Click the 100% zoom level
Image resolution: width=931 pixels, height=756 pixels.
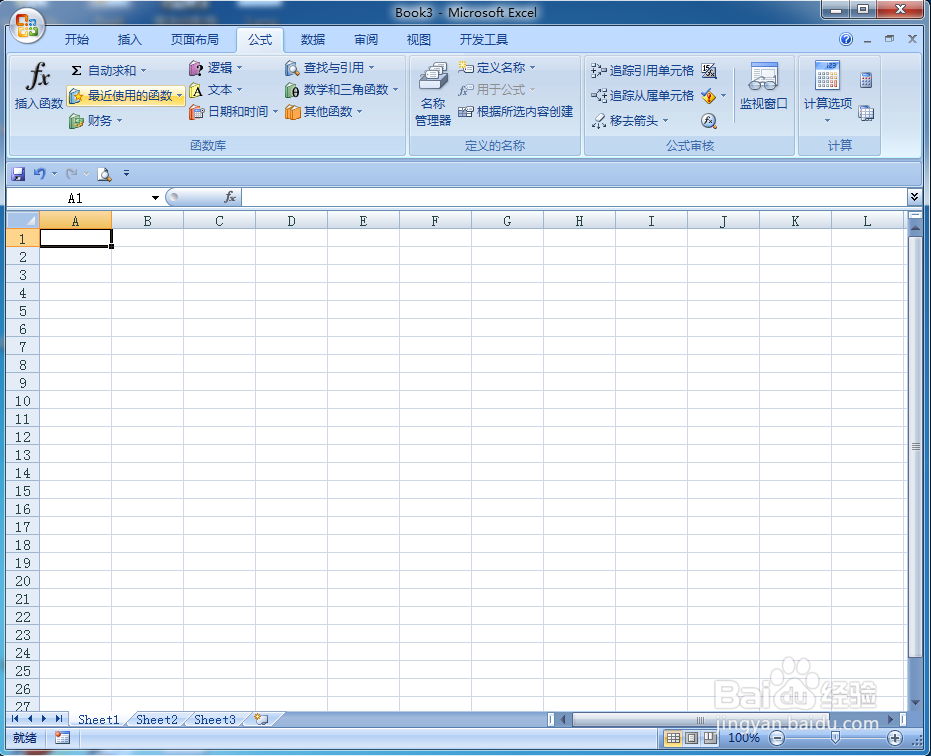pyautogui.click(x=743, y=738)
